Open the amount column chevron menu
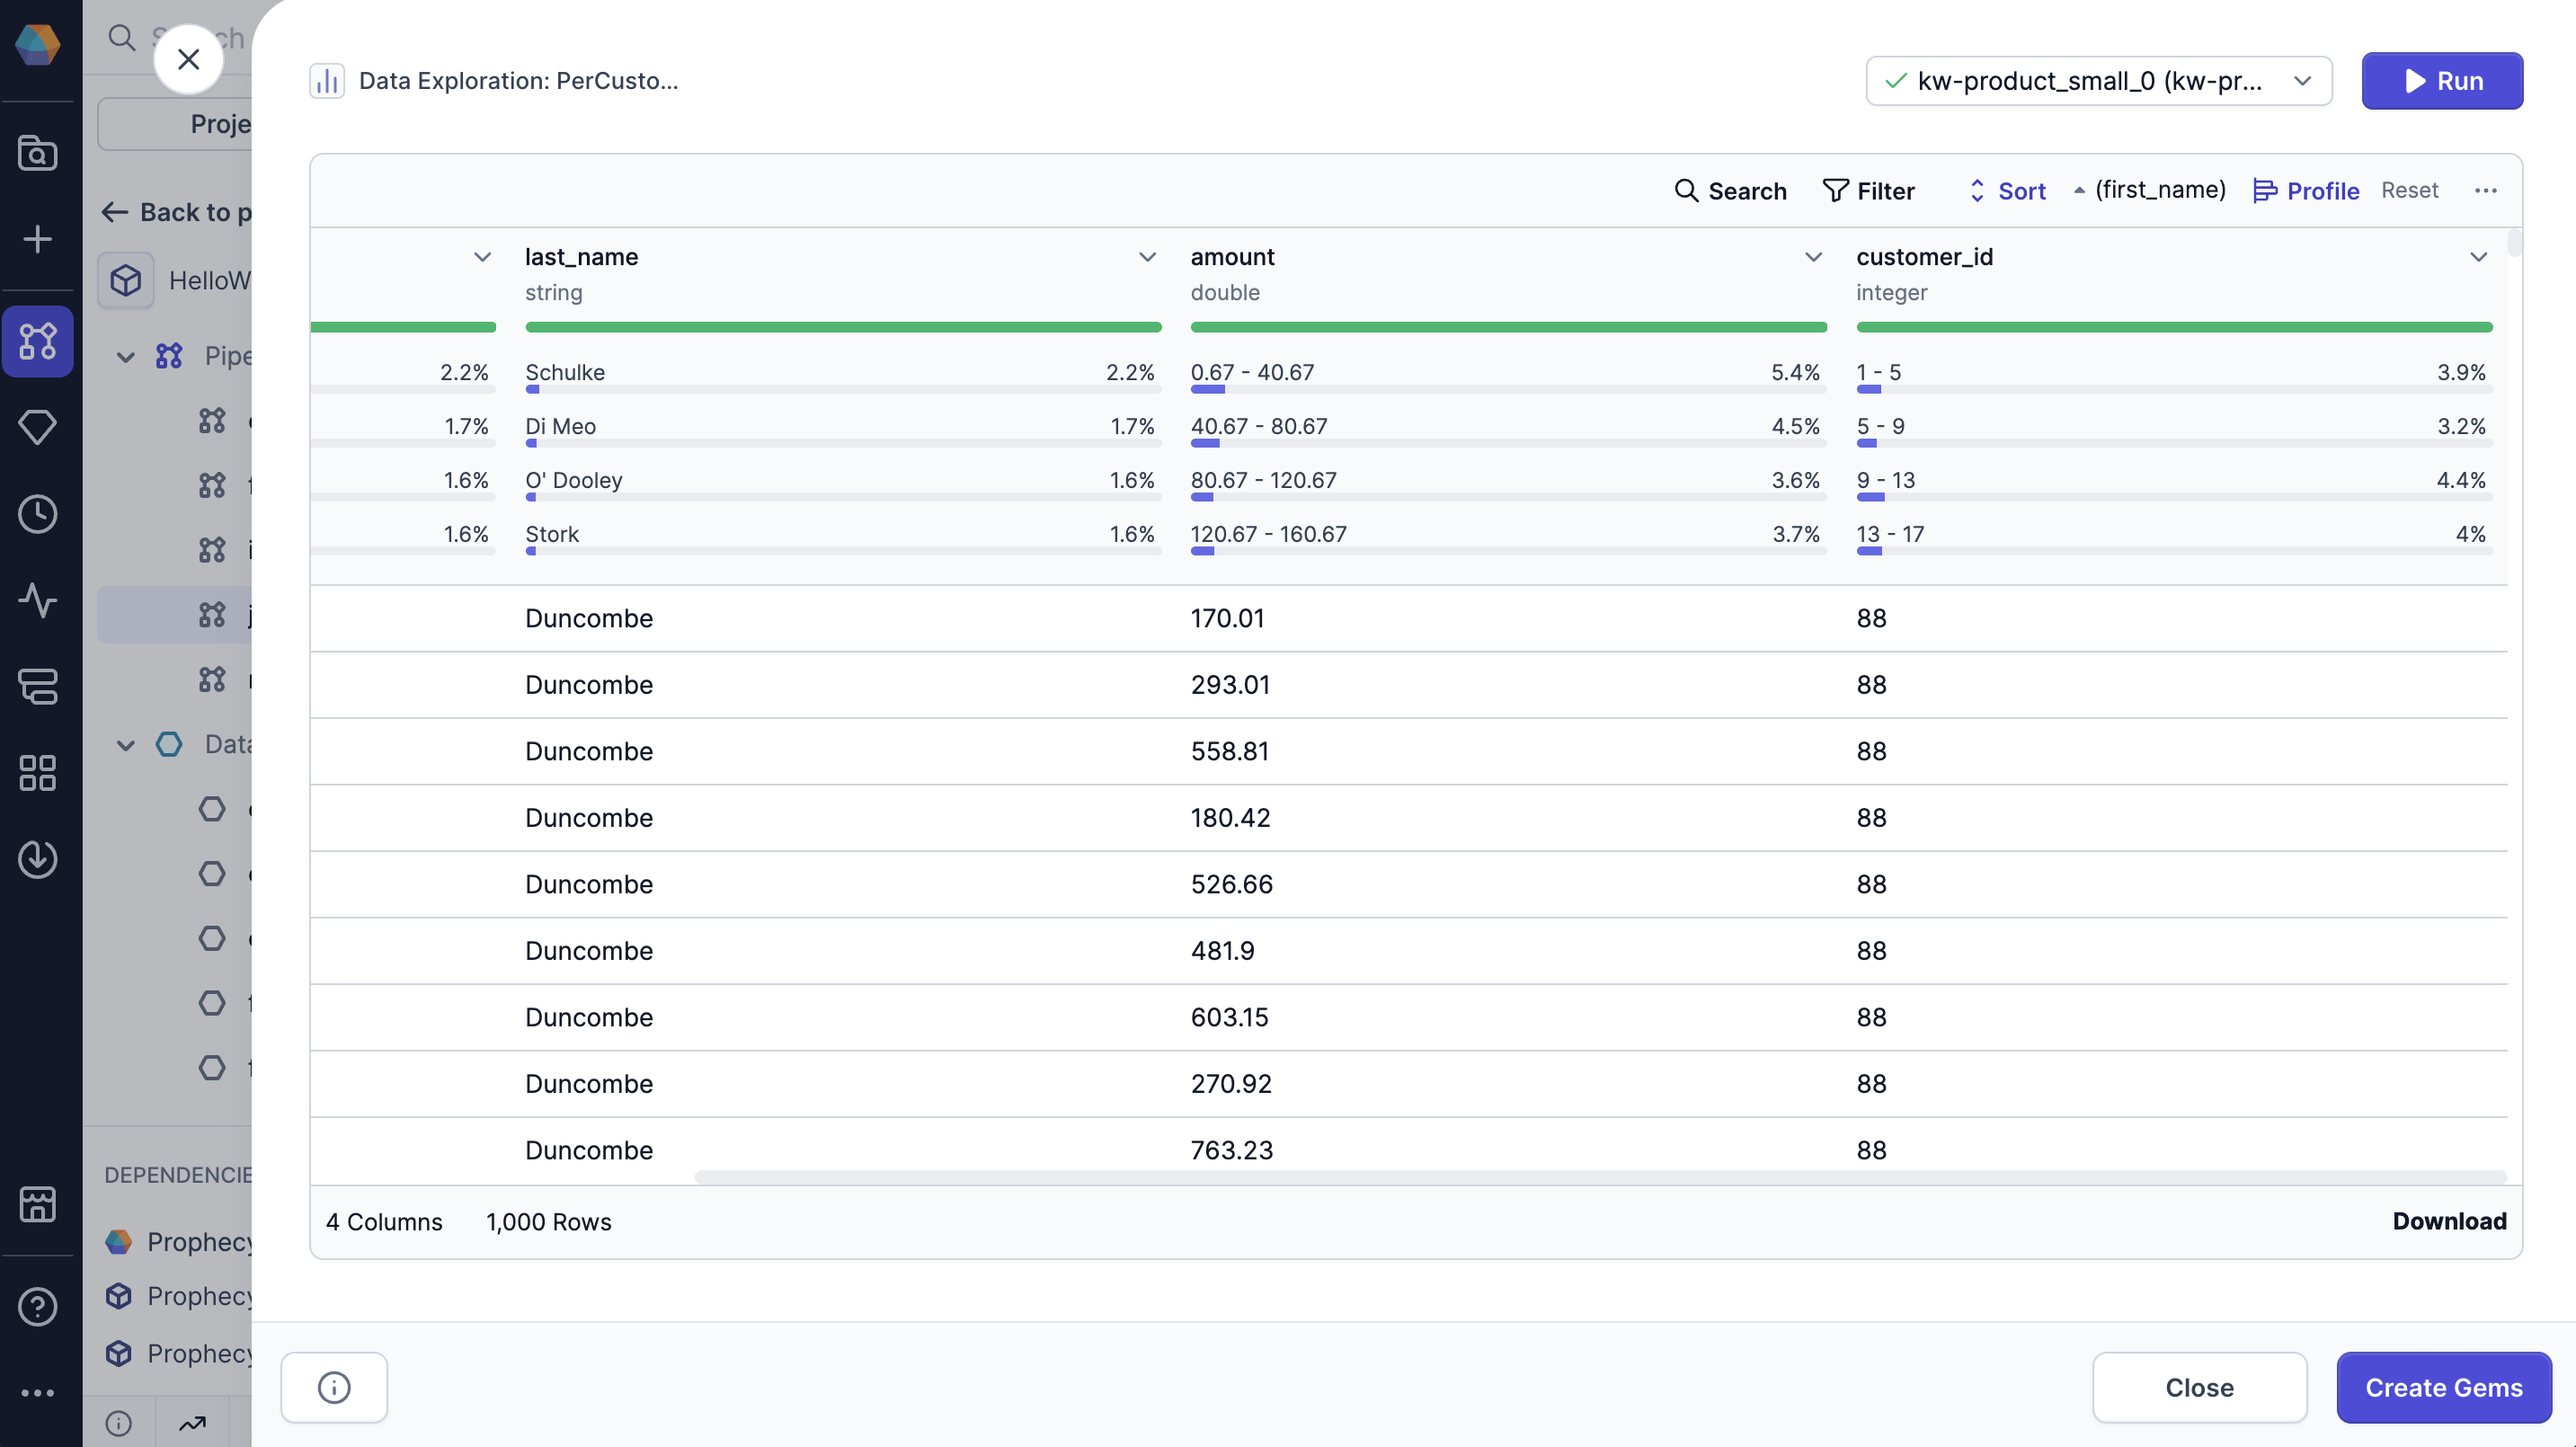 pos(1812,257)
